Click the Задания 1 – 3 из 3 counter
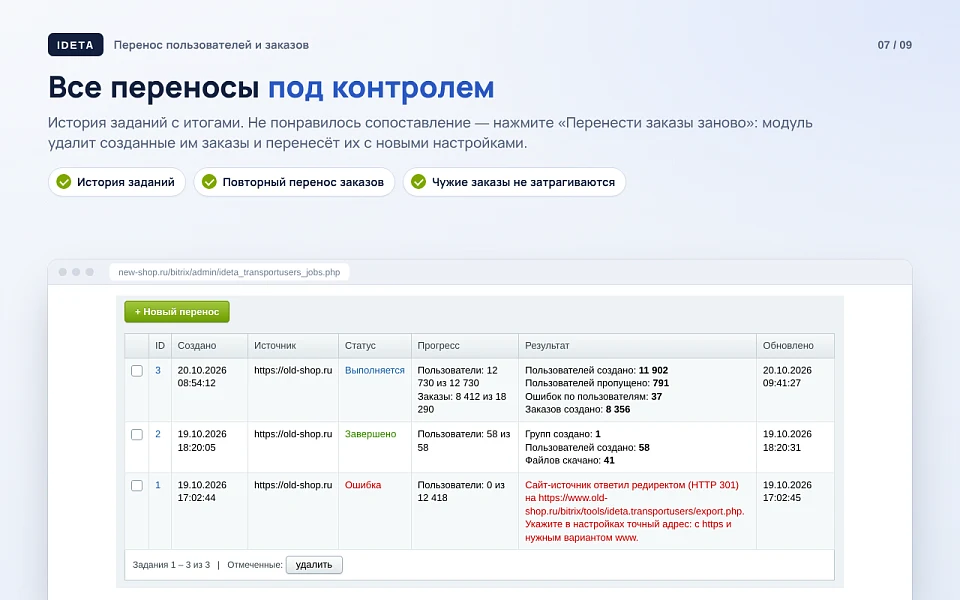This screenshot has width=960, height=600. pyautogui.click(x=171, y=564)
